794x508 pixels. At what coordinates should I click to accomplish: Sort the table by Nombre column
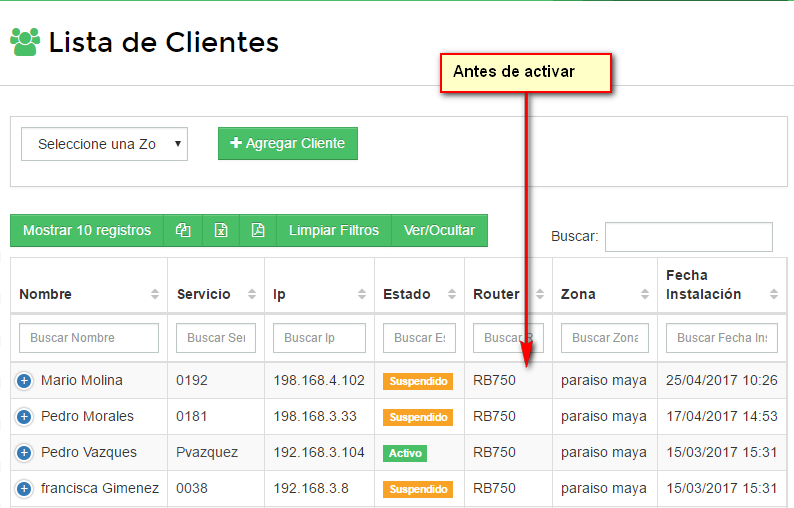(x=88, y=294)
